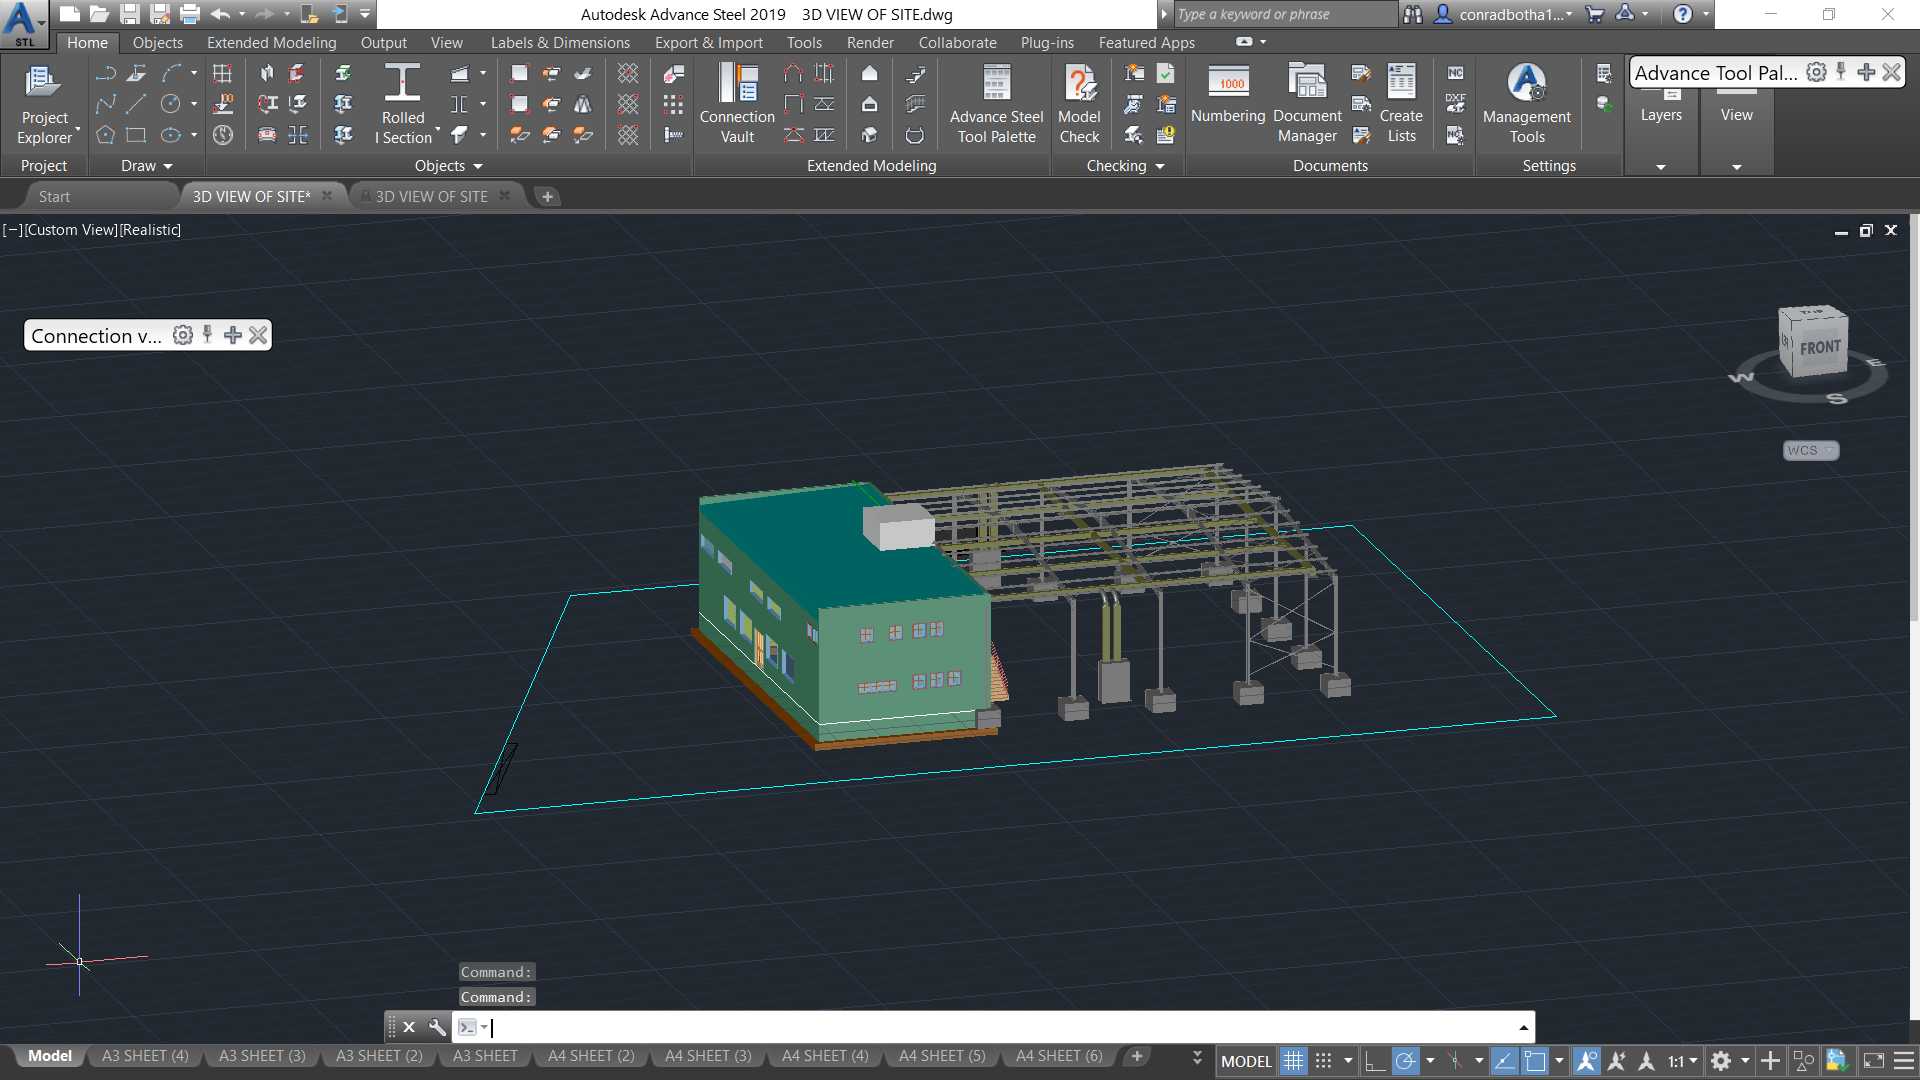Expand the Objects panel dropdown
This screenshot has width=1920, height=1080.
click(x=449, y=166)
